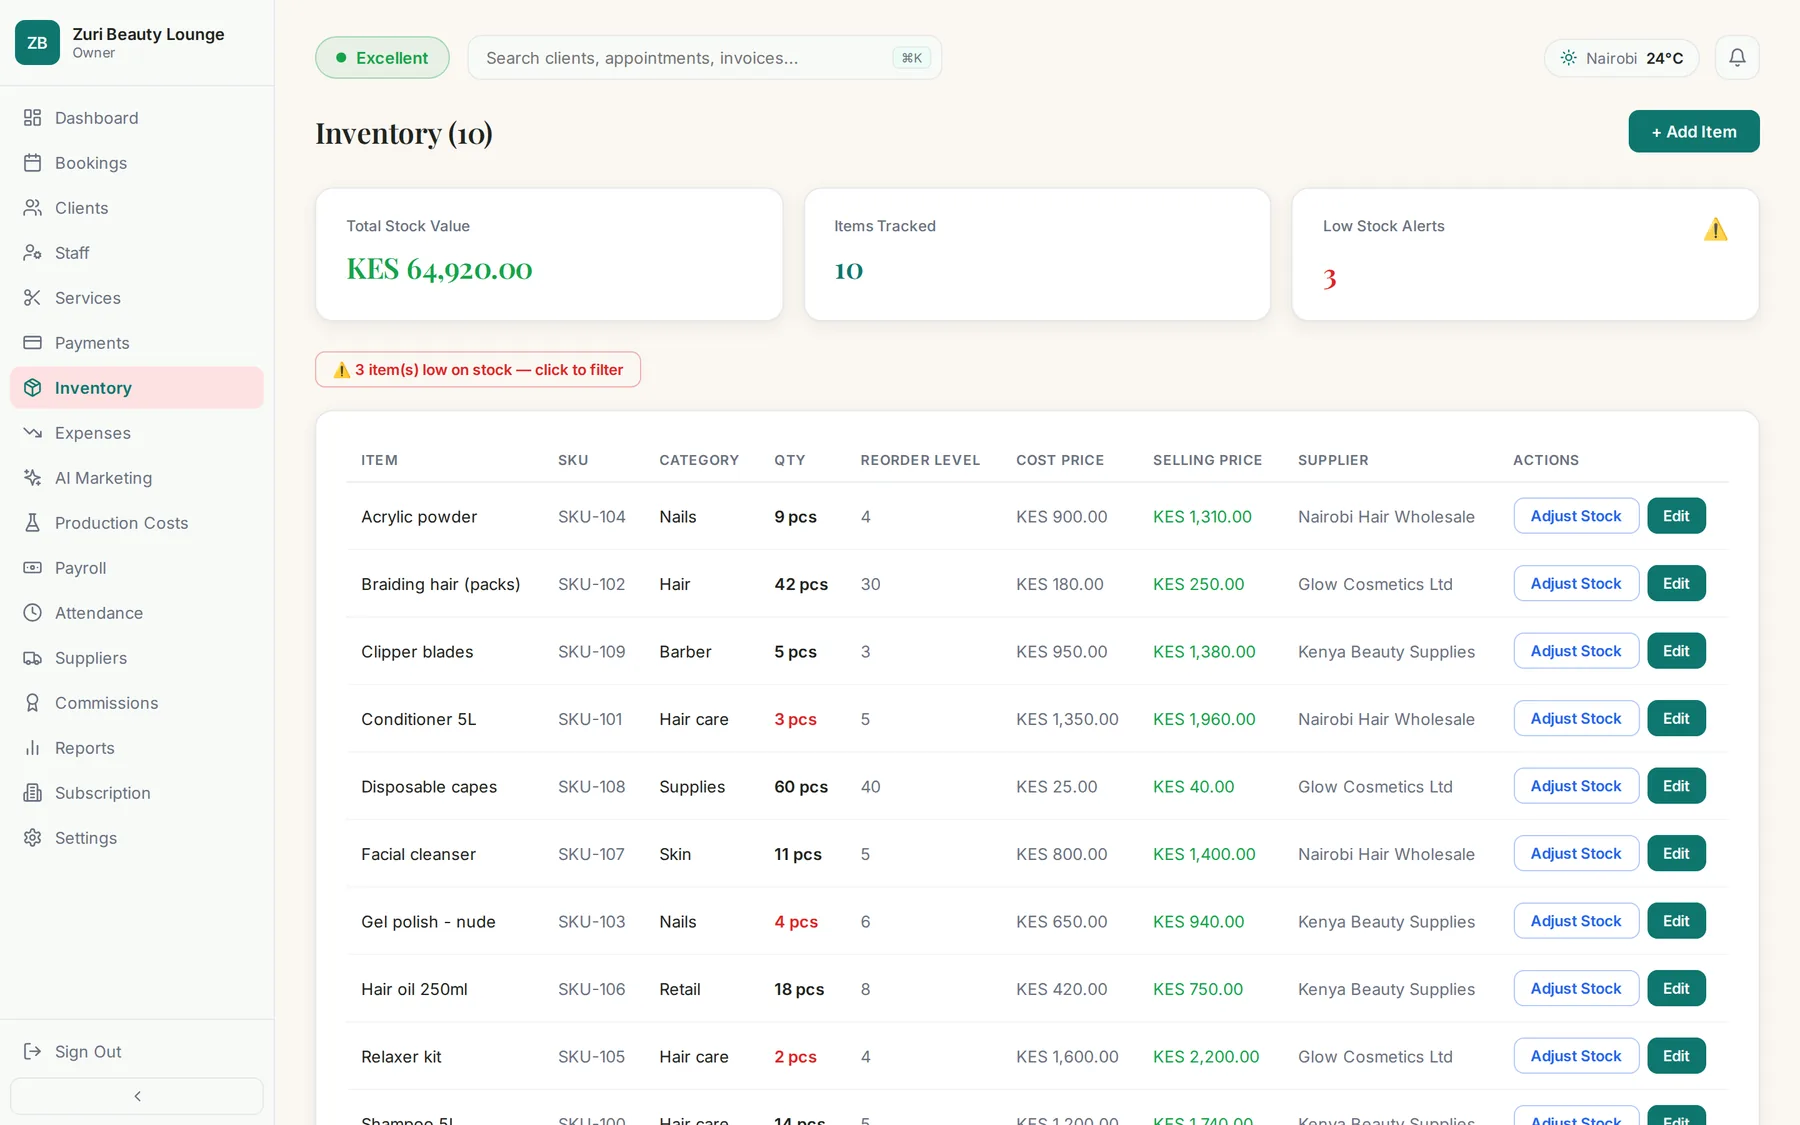This screenshot has width=1800, height=1125.
Task: Click the QTY column header
Action: click(x=789, y=460)
